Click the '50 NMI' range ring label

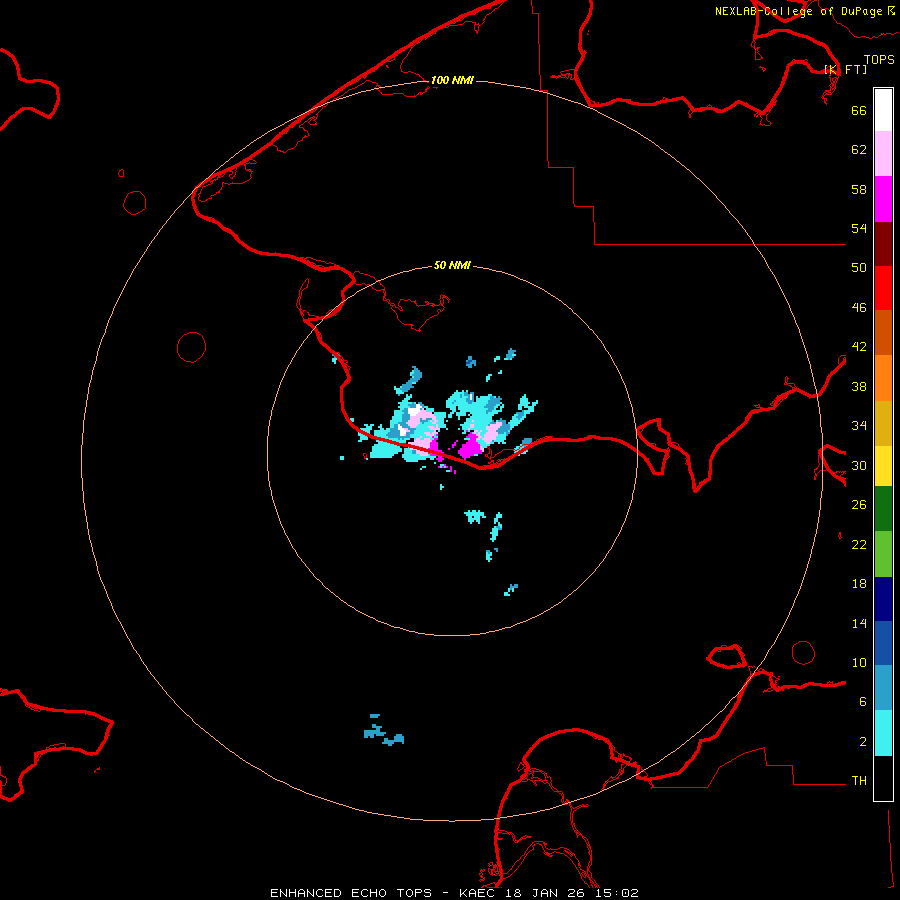pos(452,265)
